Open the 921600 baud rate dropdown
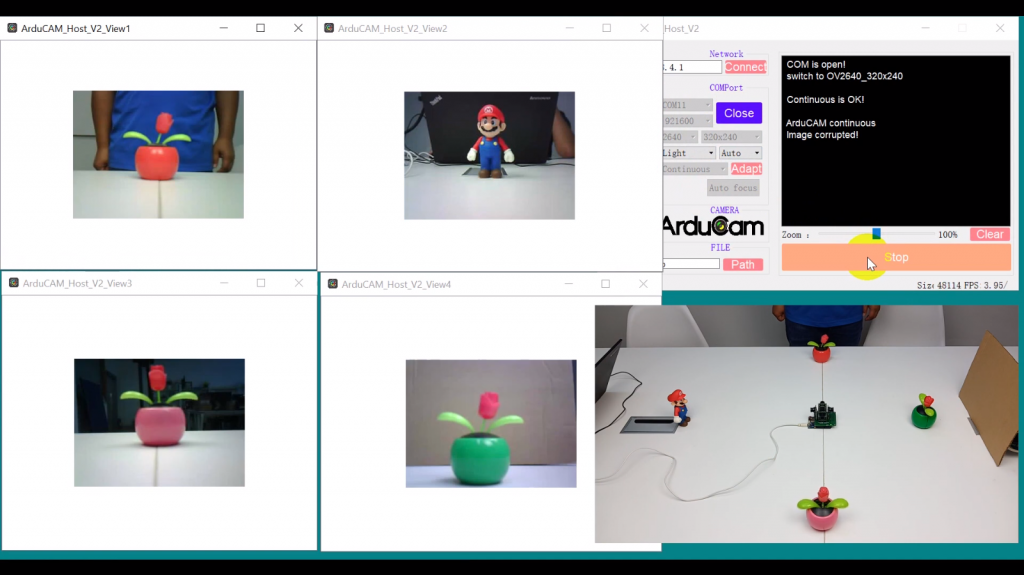This screenshot has width=1024, height=575. pyautogui.click(x=687, y=121)
